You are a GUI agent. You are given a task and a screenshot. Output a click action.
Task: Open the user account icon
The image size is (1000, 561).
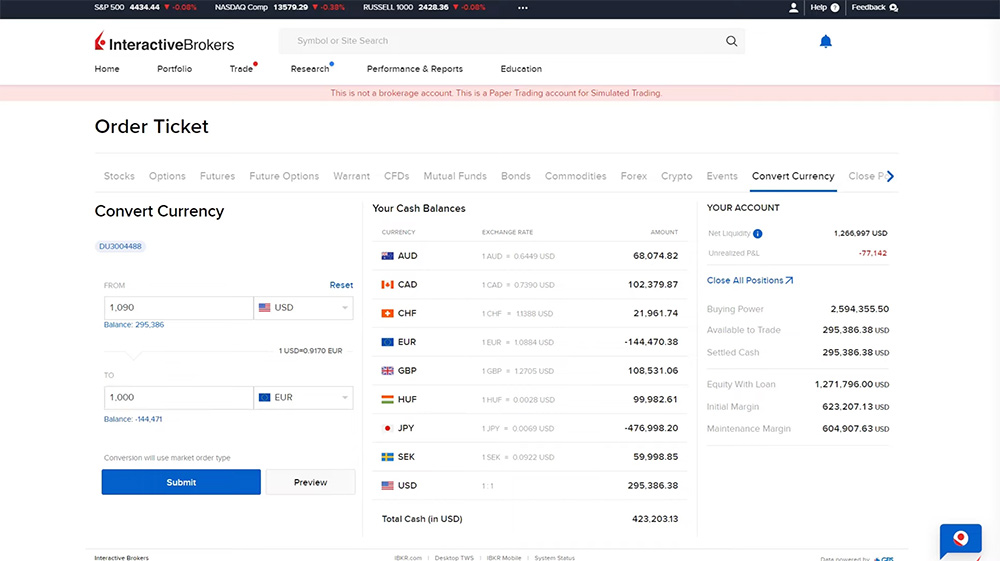click(793, 8)
